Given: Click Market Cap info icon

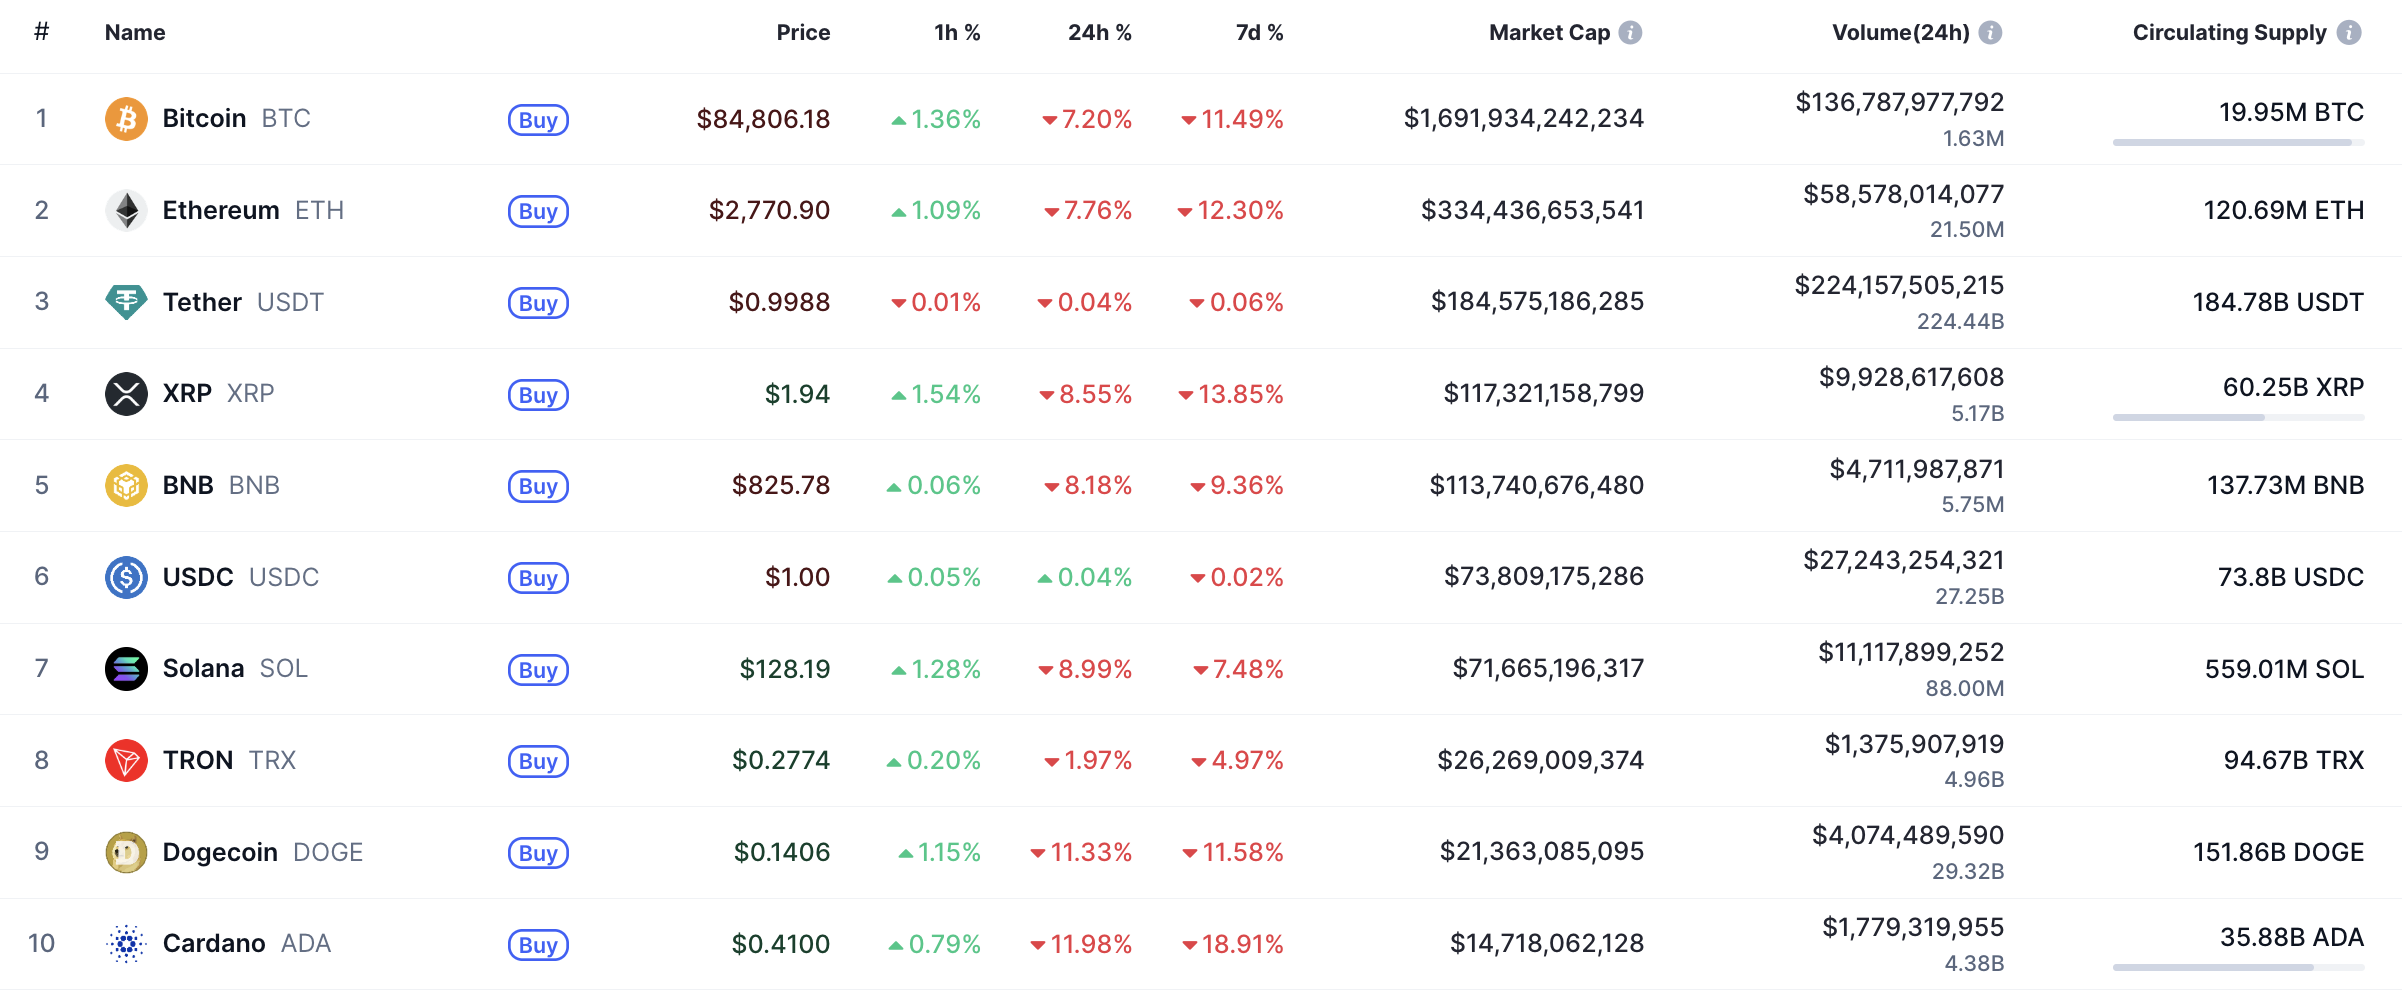Looking at the screenshot, I should tap(1630, 33).
